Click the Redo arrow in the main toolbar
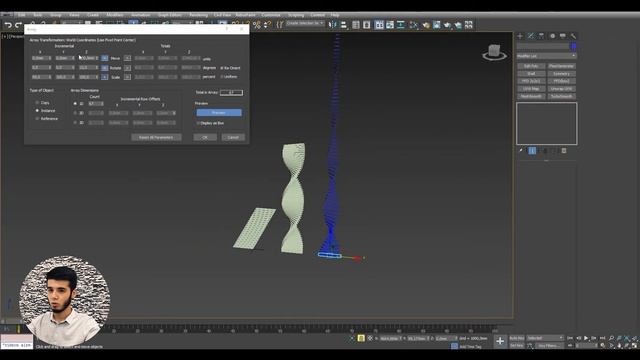640x360 pixels. click(x=18, y=25)
